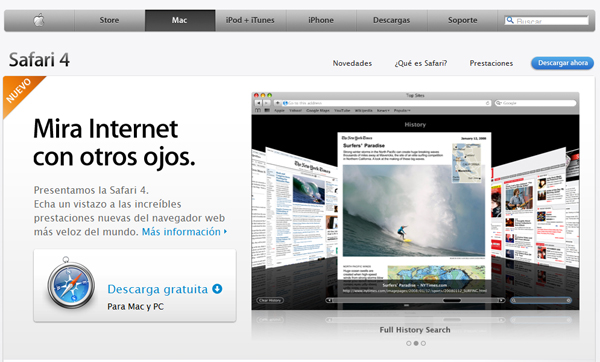Viewport: 600px width, 362px height.
Task: Click the blue Descargar ahora button
Action: click(x=562, y=63)
